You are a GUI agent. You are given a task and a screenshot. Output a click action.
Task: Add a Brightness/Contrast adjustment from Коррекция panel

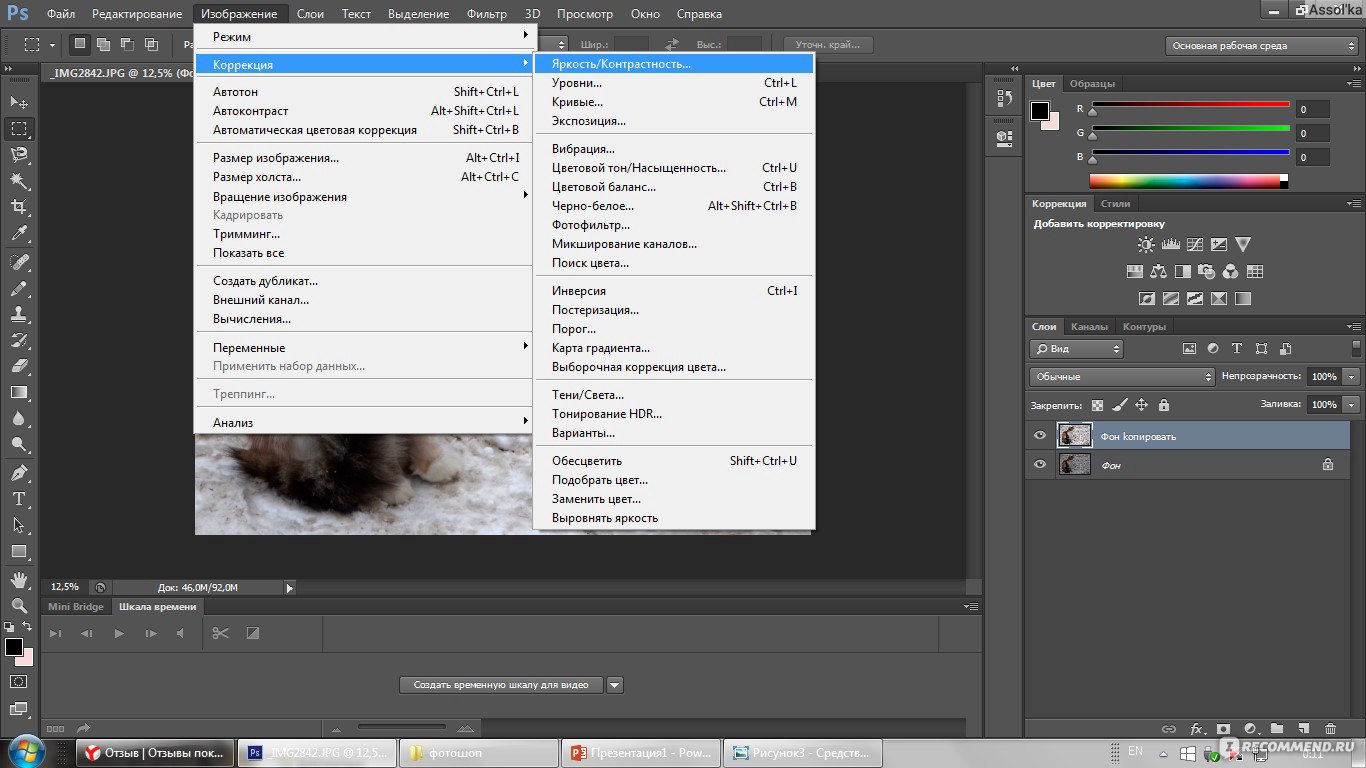[1146, 245]
